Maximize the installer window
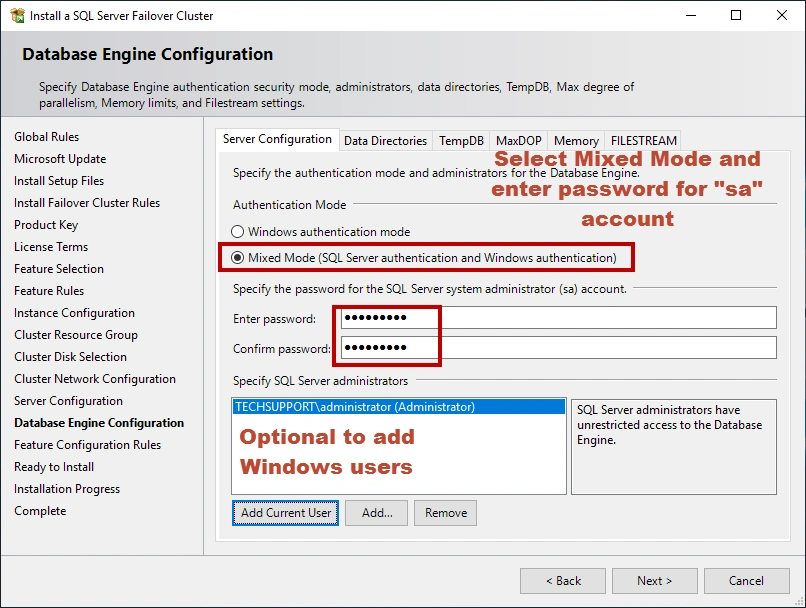 [x=736, y=16]
